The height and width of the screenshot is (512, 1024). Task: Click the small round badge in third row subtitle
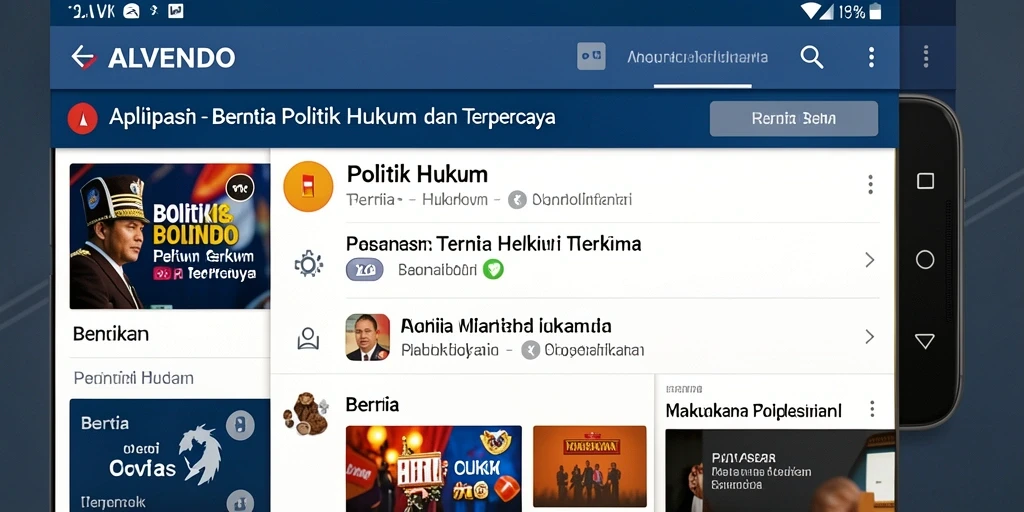(530, 351)
